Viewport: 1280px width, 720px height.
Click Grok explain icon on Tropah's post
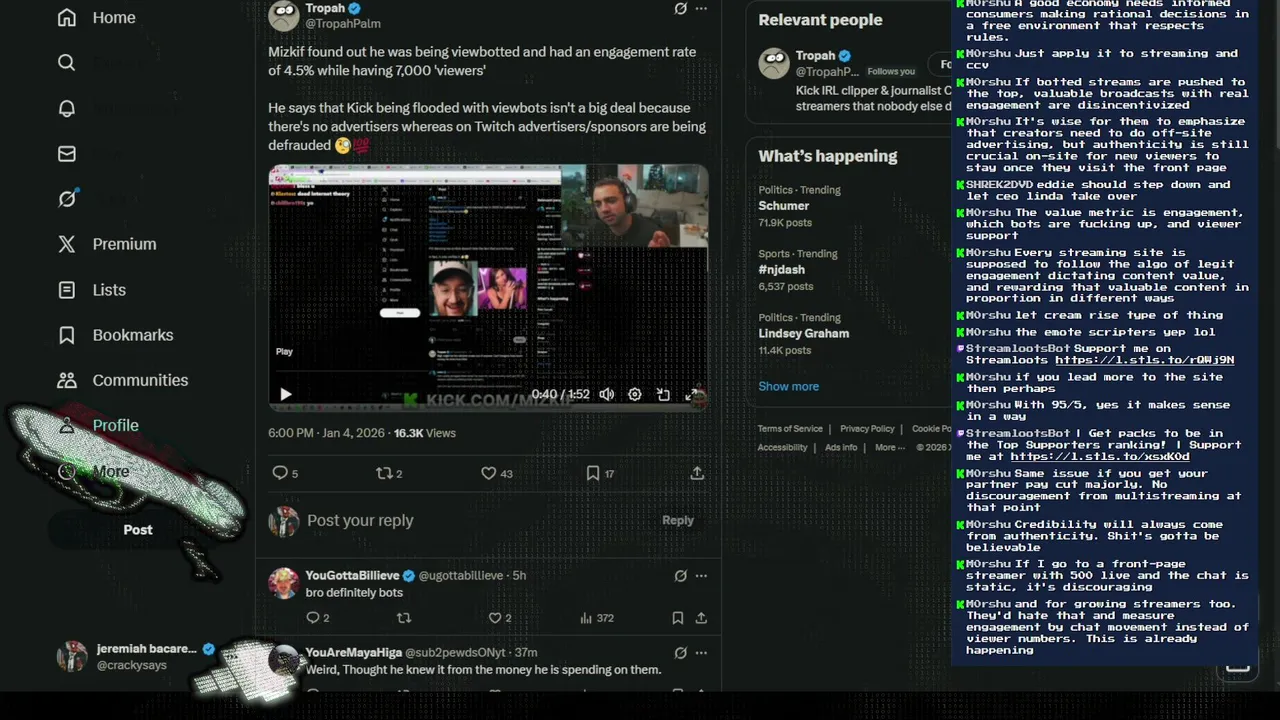coord(681,8)
